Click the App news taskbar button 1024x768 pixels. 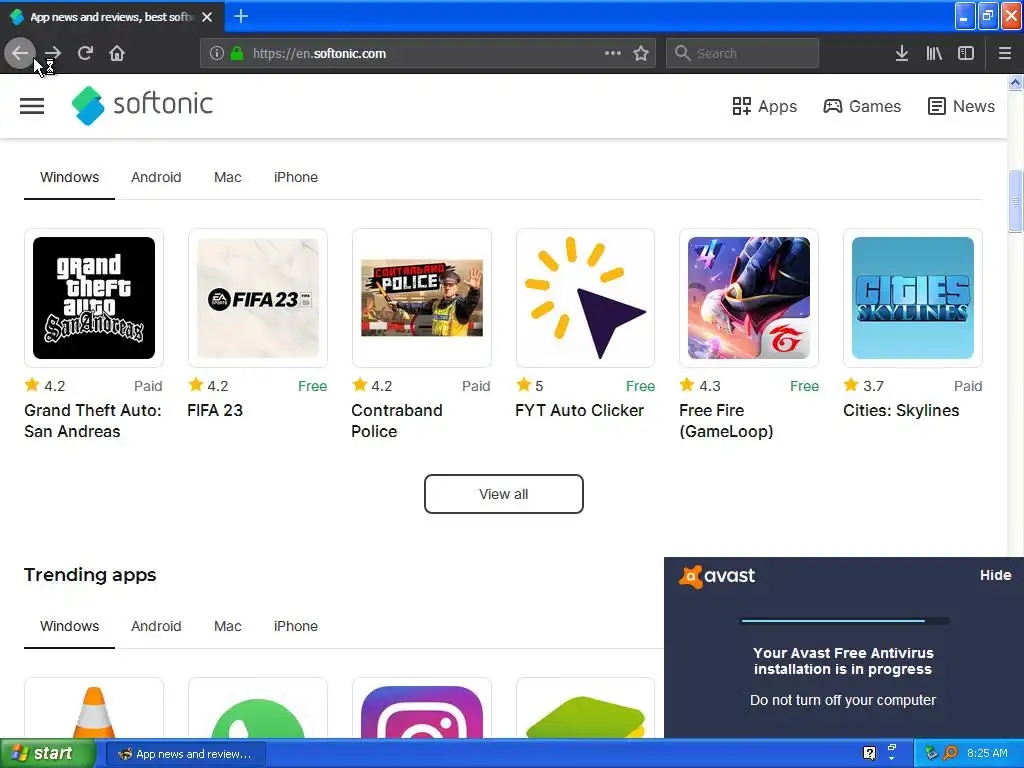click(185, 754)
